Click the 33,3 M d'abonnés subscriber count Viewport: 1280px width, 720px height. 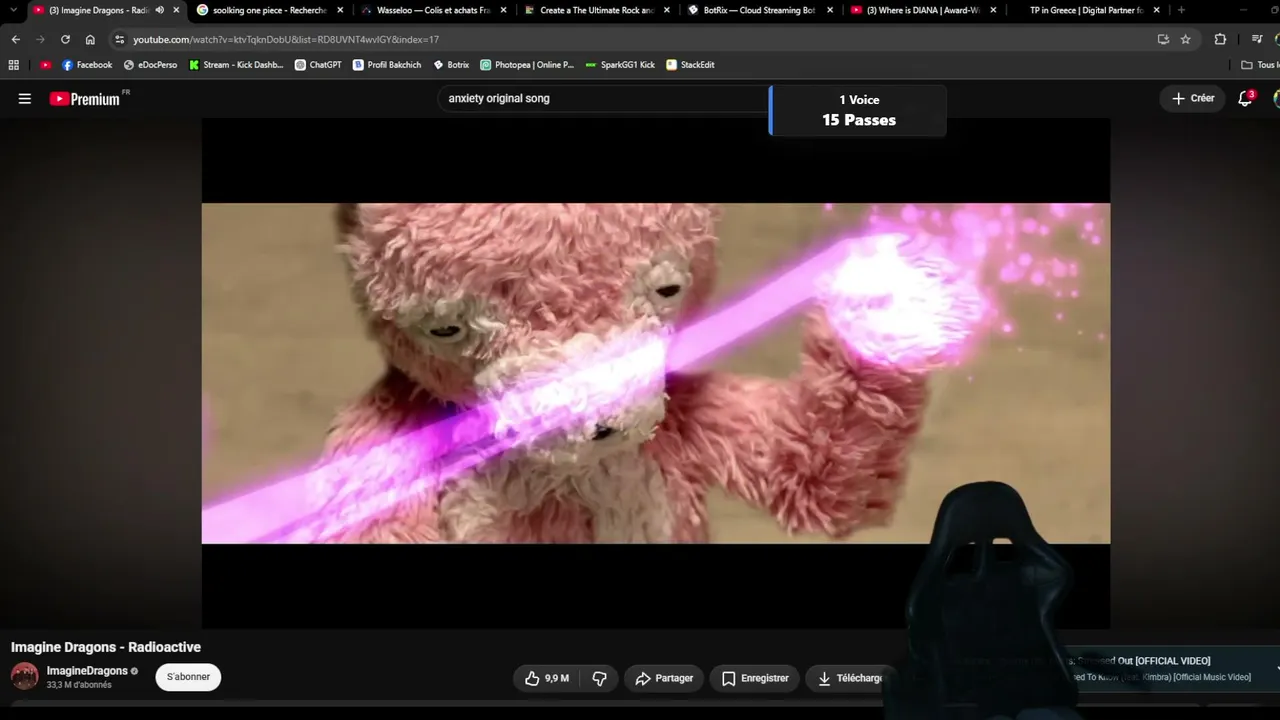(x=79, y=685)
